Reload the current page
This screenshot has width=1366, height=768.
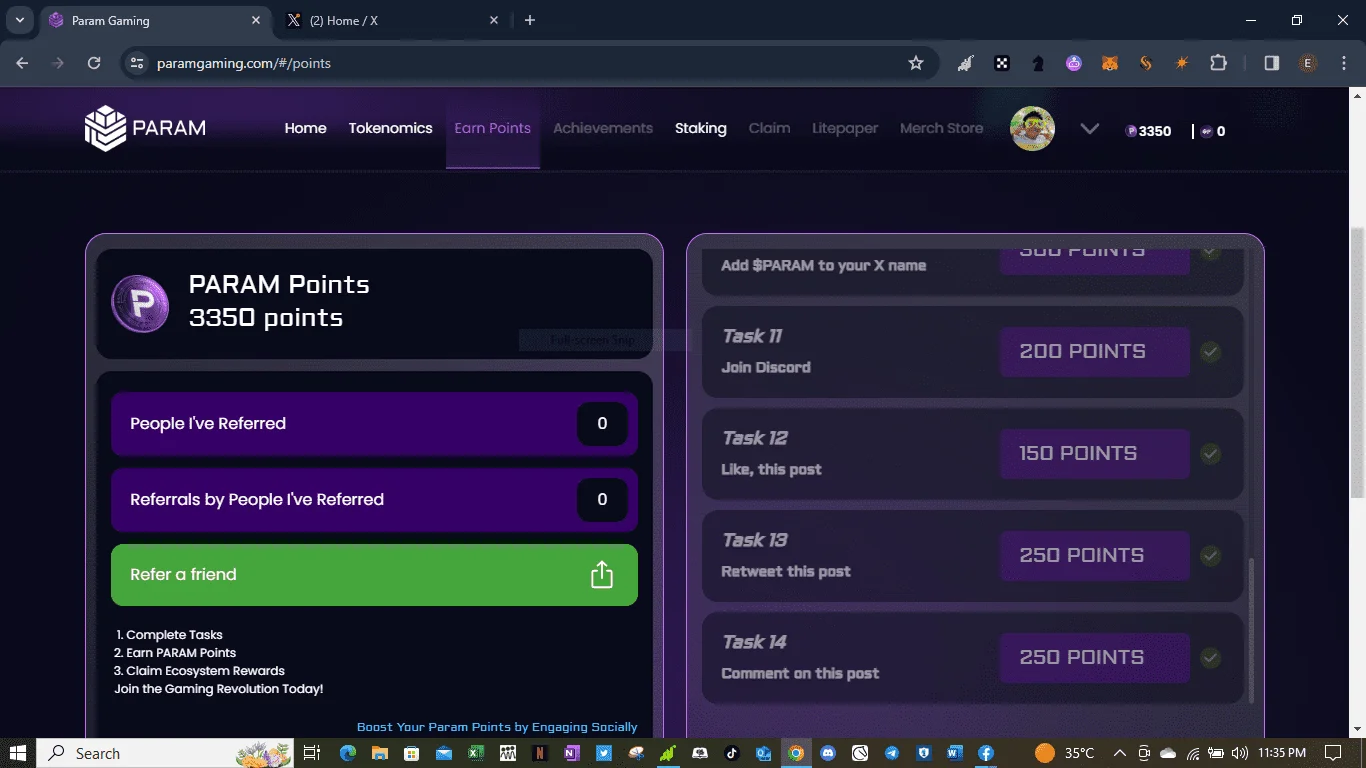tap(94, 63)
